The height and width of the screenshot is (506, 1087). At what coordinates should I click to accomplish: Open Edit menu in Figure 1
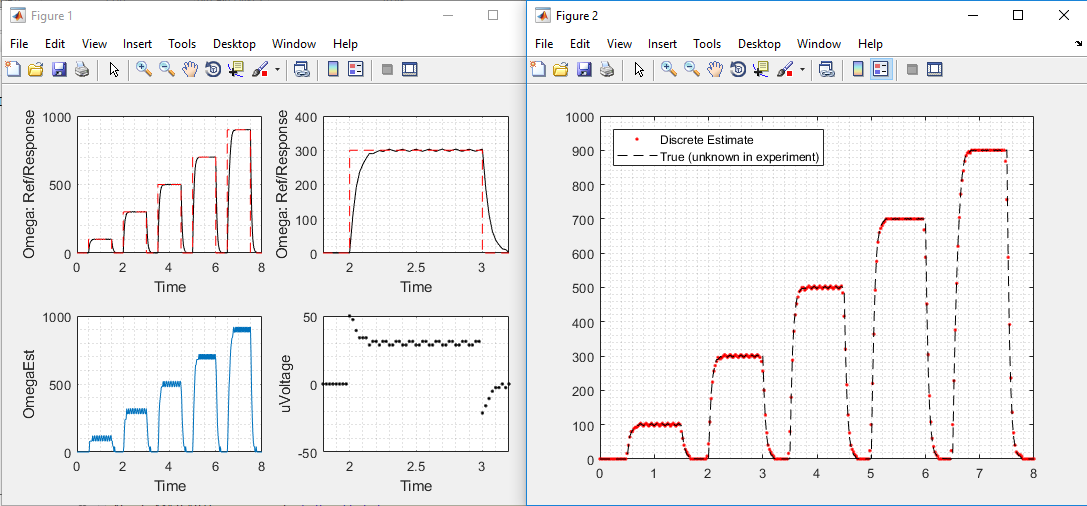[x=55, y=44]
